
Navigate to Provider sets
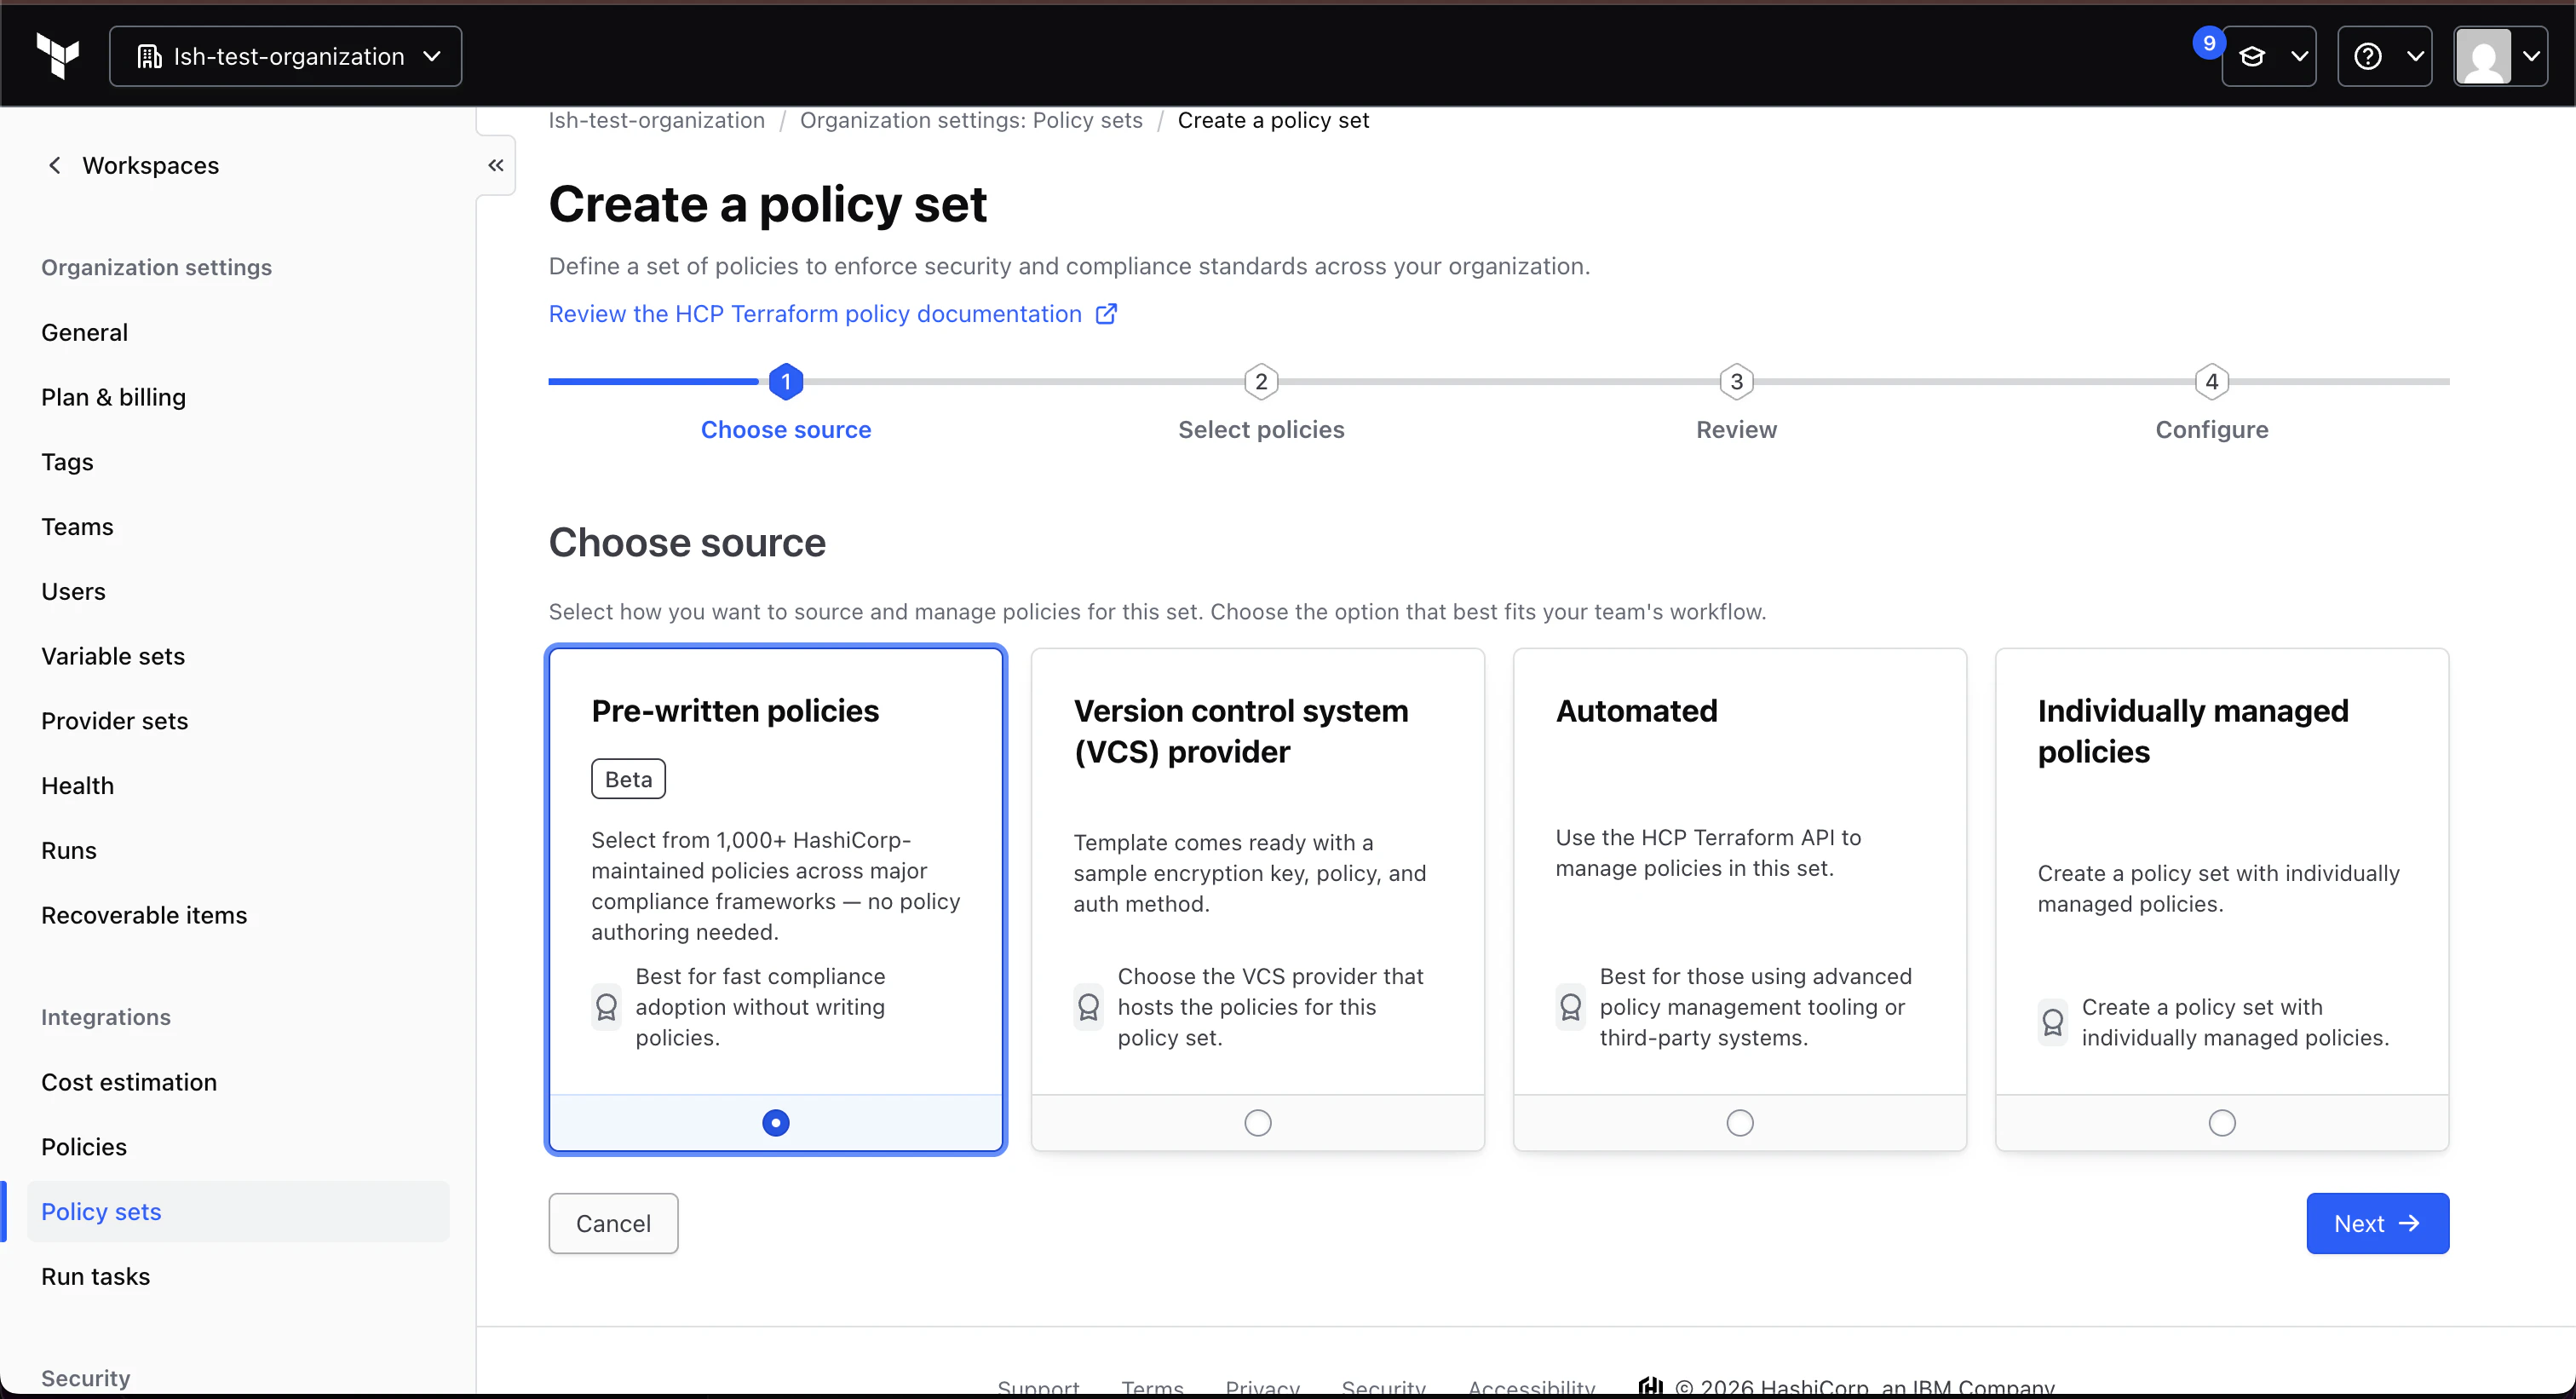pos(115,721)
